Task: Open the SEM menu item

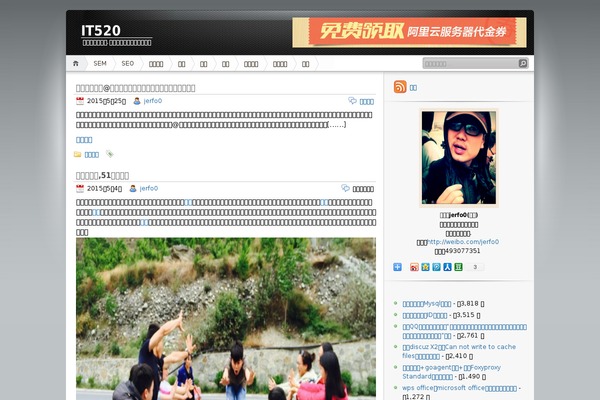Action: click(100, 64)
